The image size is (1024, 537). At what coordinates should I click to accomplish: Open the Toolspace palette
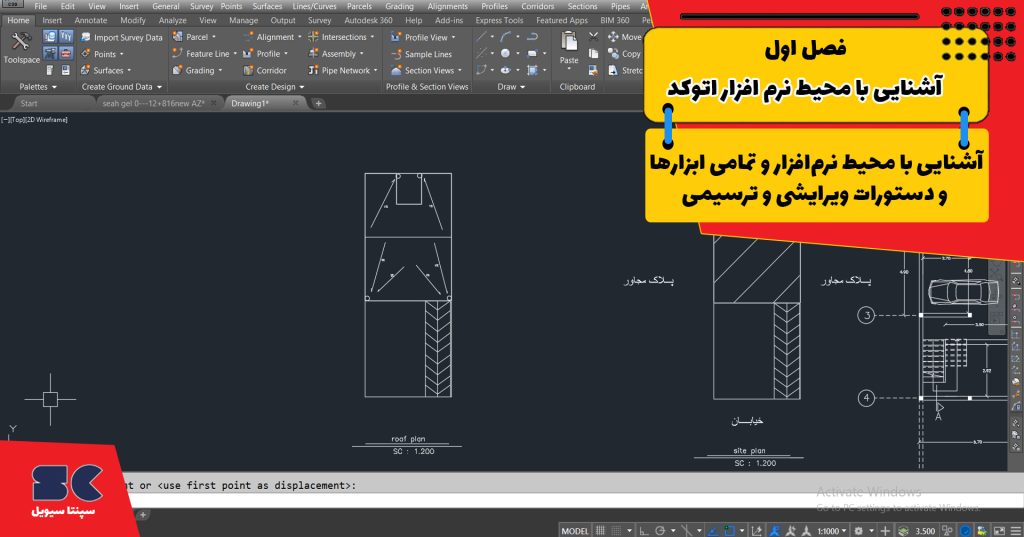(21, 48)
